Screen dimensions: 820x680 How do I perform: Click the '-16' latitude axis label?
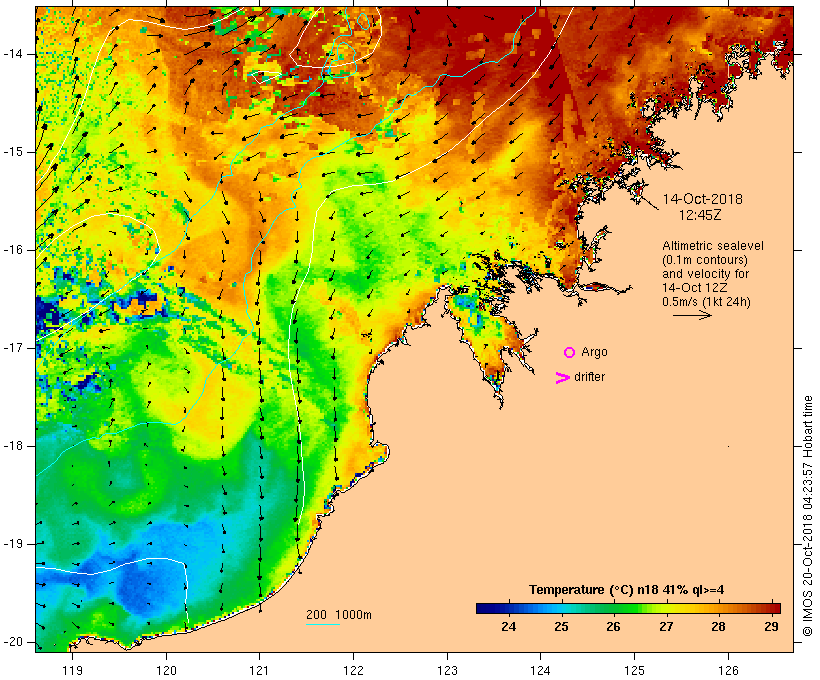[13, 250]
